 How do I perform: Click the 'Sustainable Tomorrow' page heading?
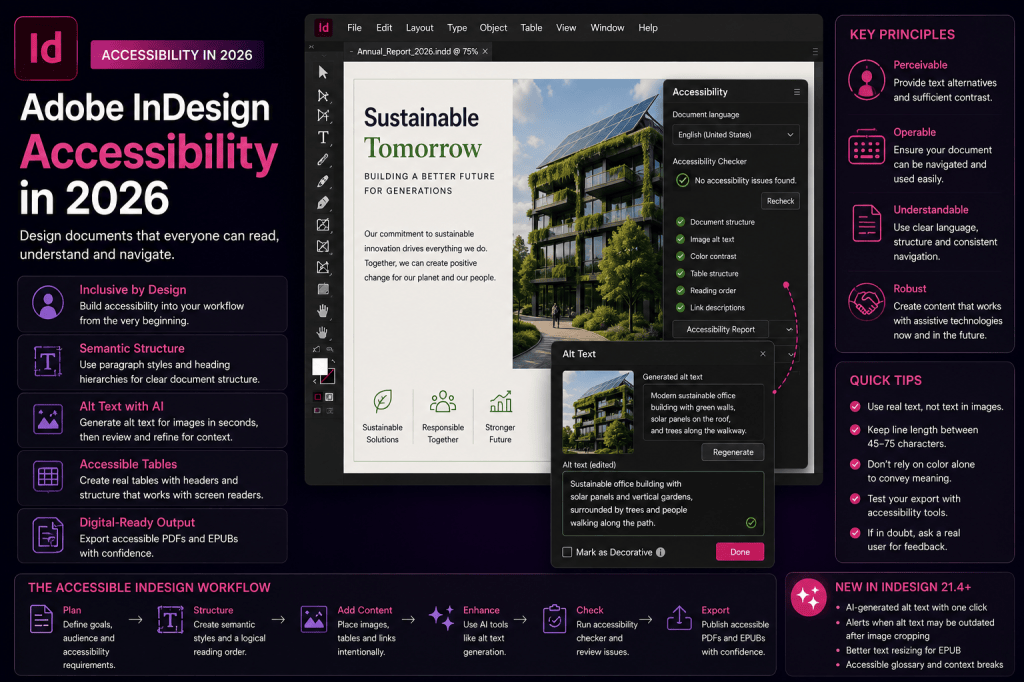(423, 133)
